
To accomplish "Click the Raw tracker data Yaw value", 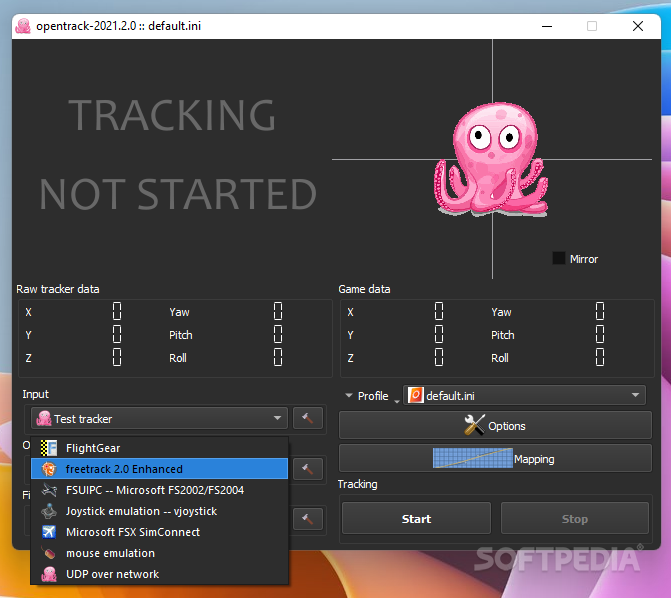I will [278, 311].
